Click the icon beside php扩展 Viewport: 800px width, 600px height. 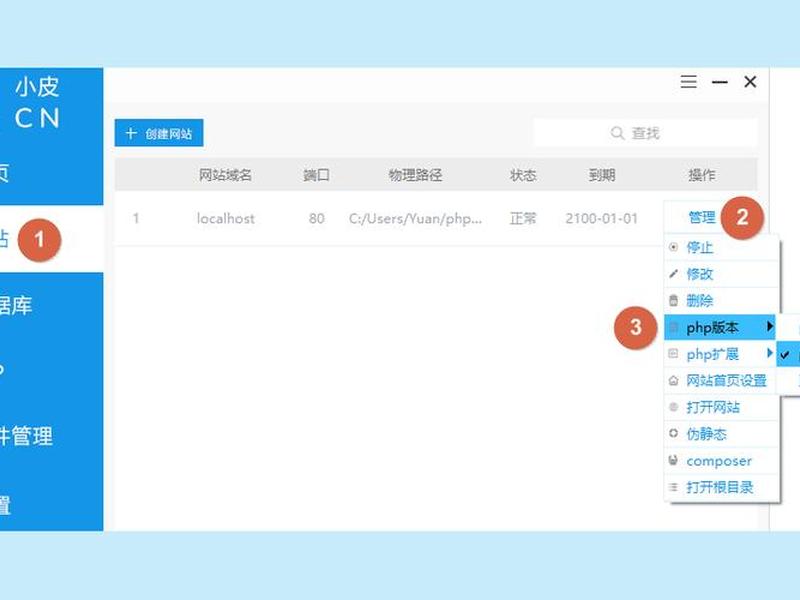tap(673, 354)
